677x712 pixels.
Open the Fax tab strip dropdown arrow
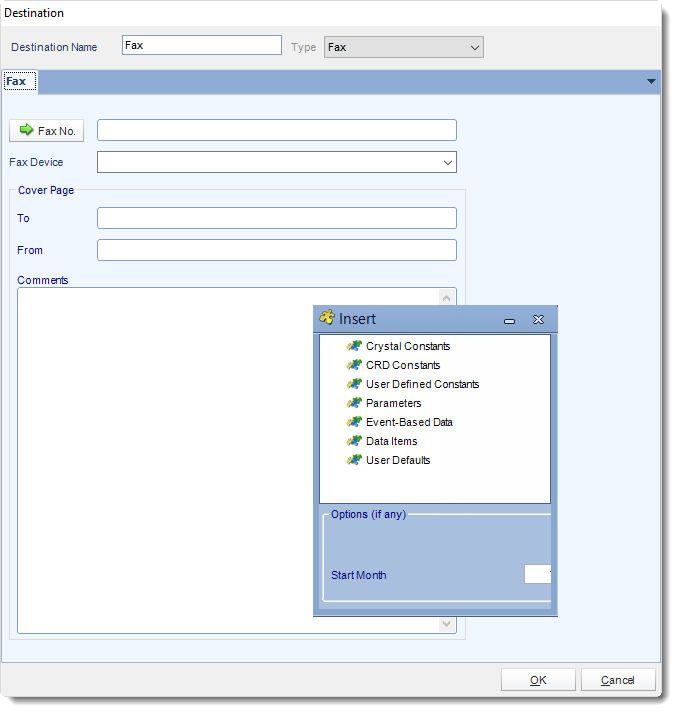pyautogui.click(x=651, y=82)
